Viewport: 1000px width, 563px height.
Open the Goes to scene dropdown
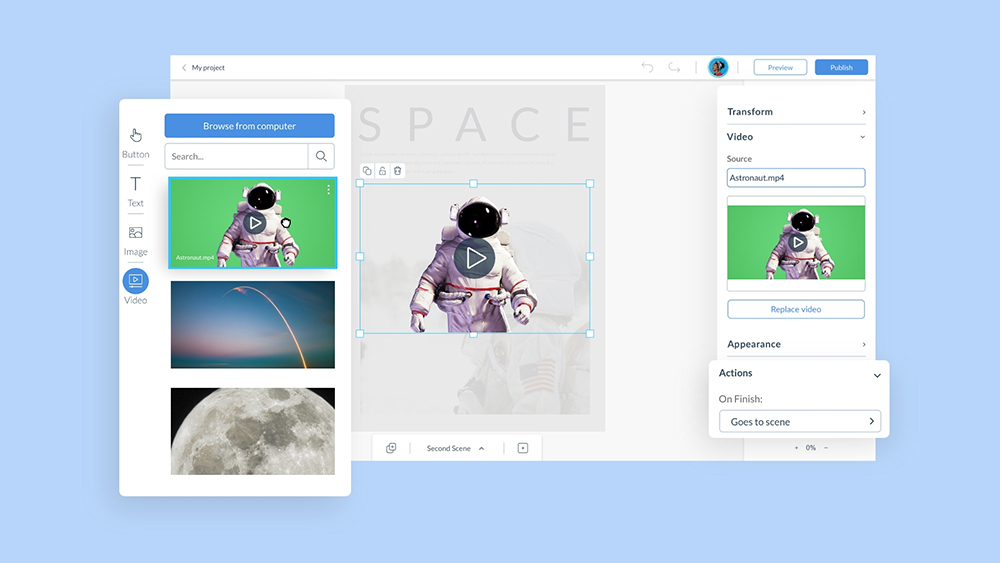pyautogui.click(x=800, y=421)
